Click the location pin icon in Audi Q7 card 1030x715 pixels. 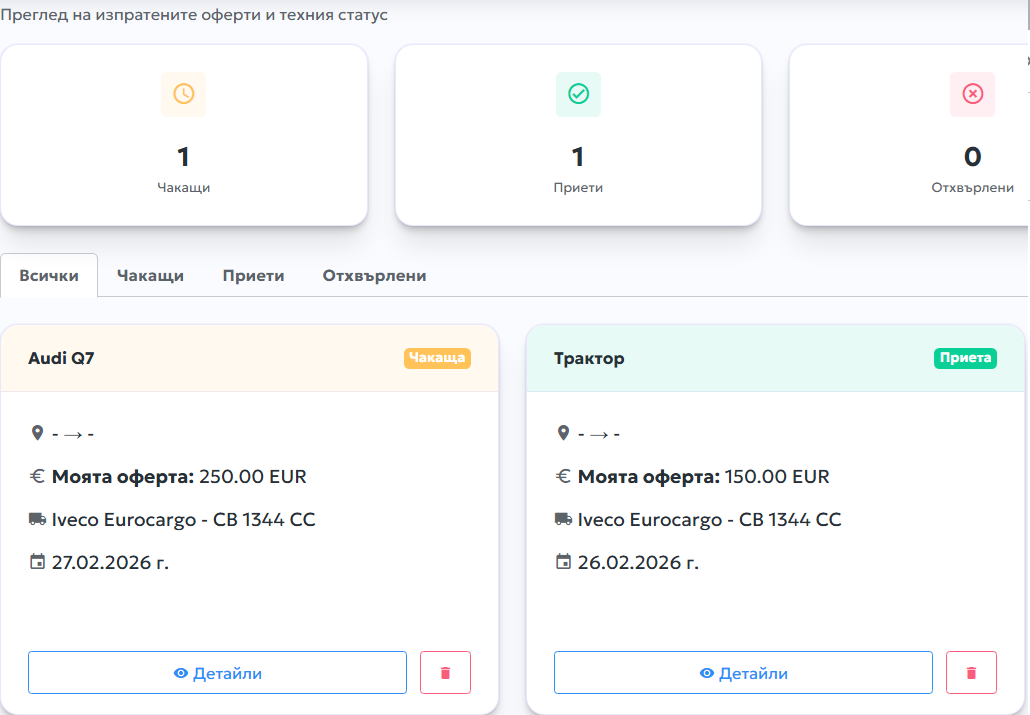(x=37, y=433)
